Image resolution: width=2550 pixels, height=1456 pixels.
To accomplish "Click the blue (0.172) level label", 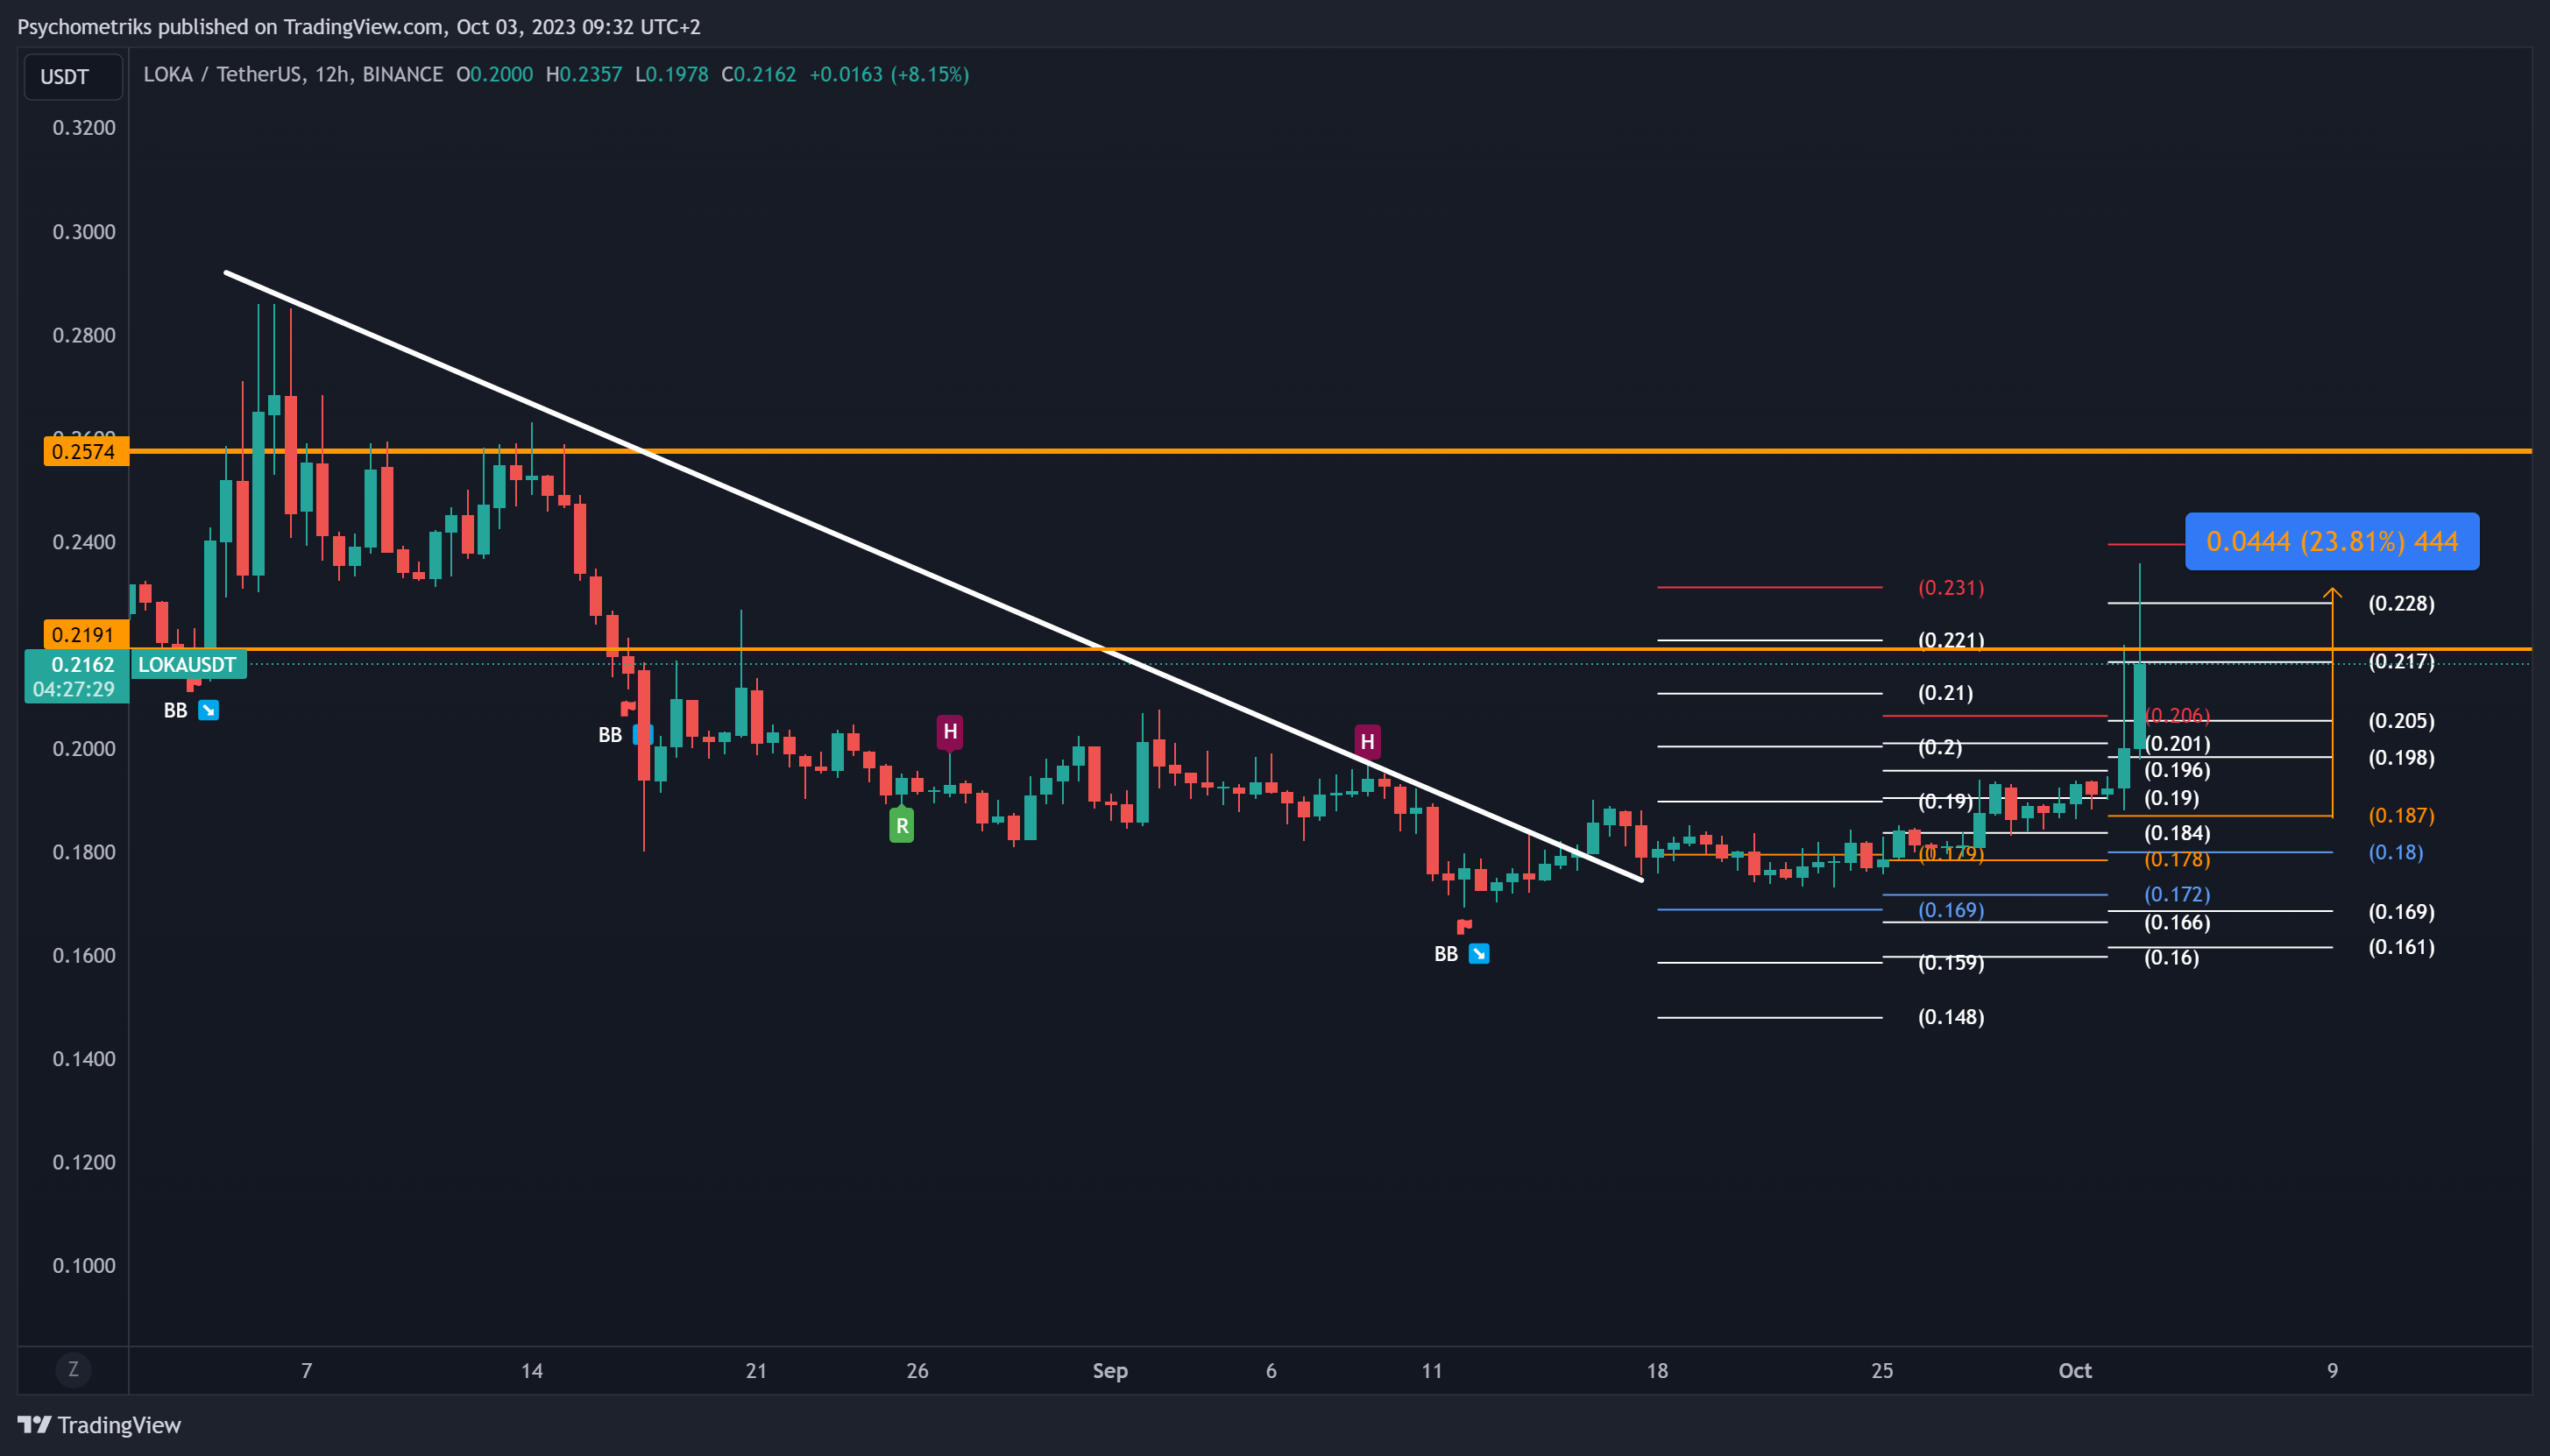I will point(2177,894).
